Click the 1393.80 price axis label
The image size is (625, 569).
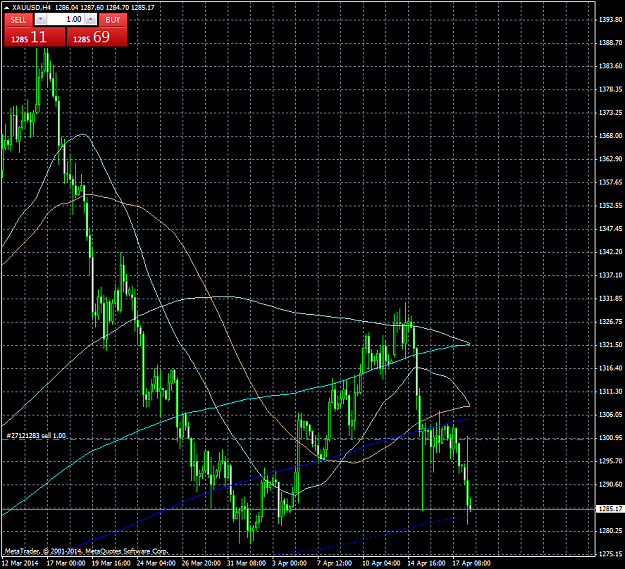[x=611, y=19]
